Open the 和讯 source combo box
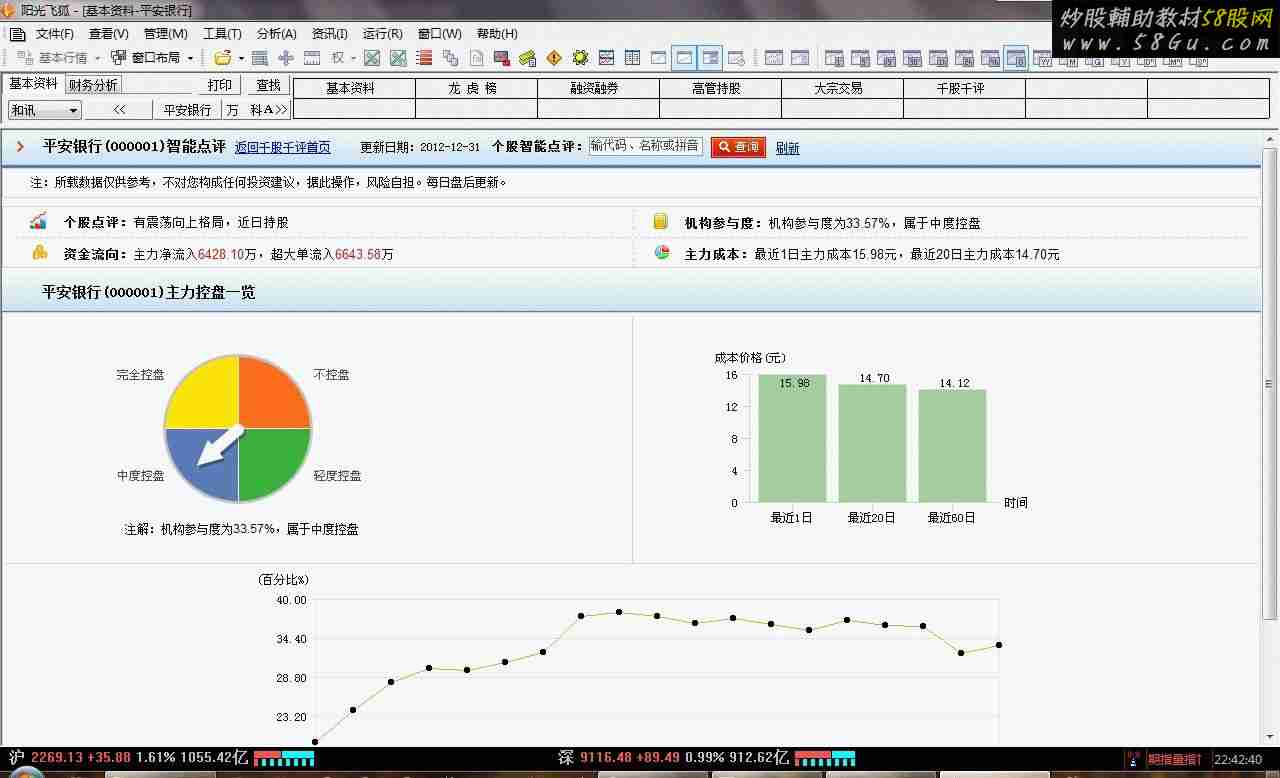1280x778 pixels. (45, 110)
